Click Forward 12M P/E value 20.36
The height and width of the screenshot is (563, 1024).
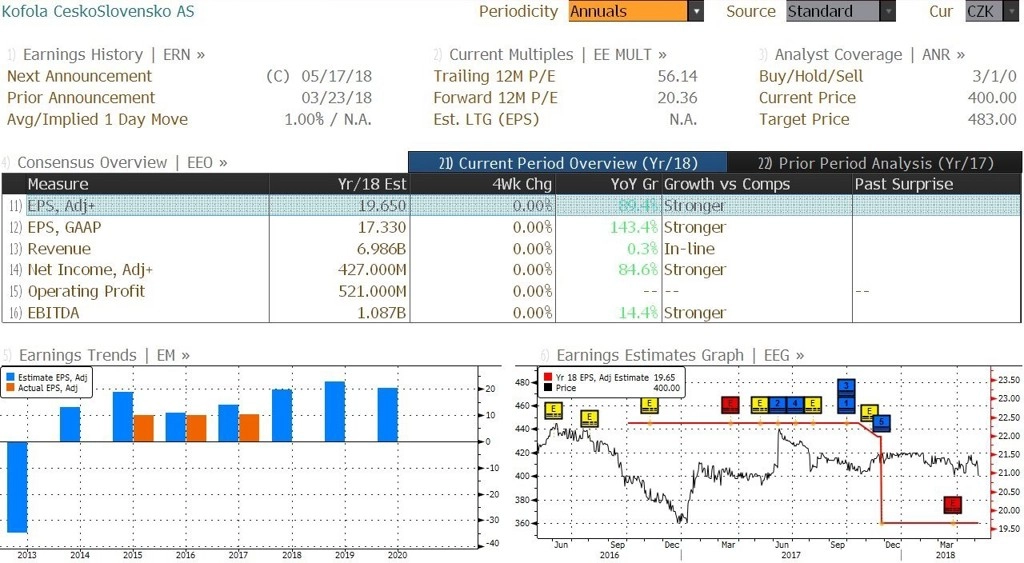pos(677,98)
